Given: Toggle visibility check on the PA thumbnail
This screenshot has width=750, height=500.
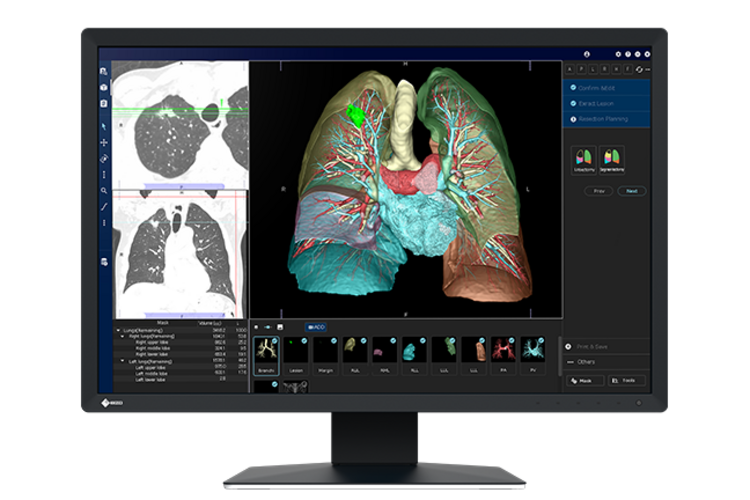Looking at the screenshot, I should (512, 341).
